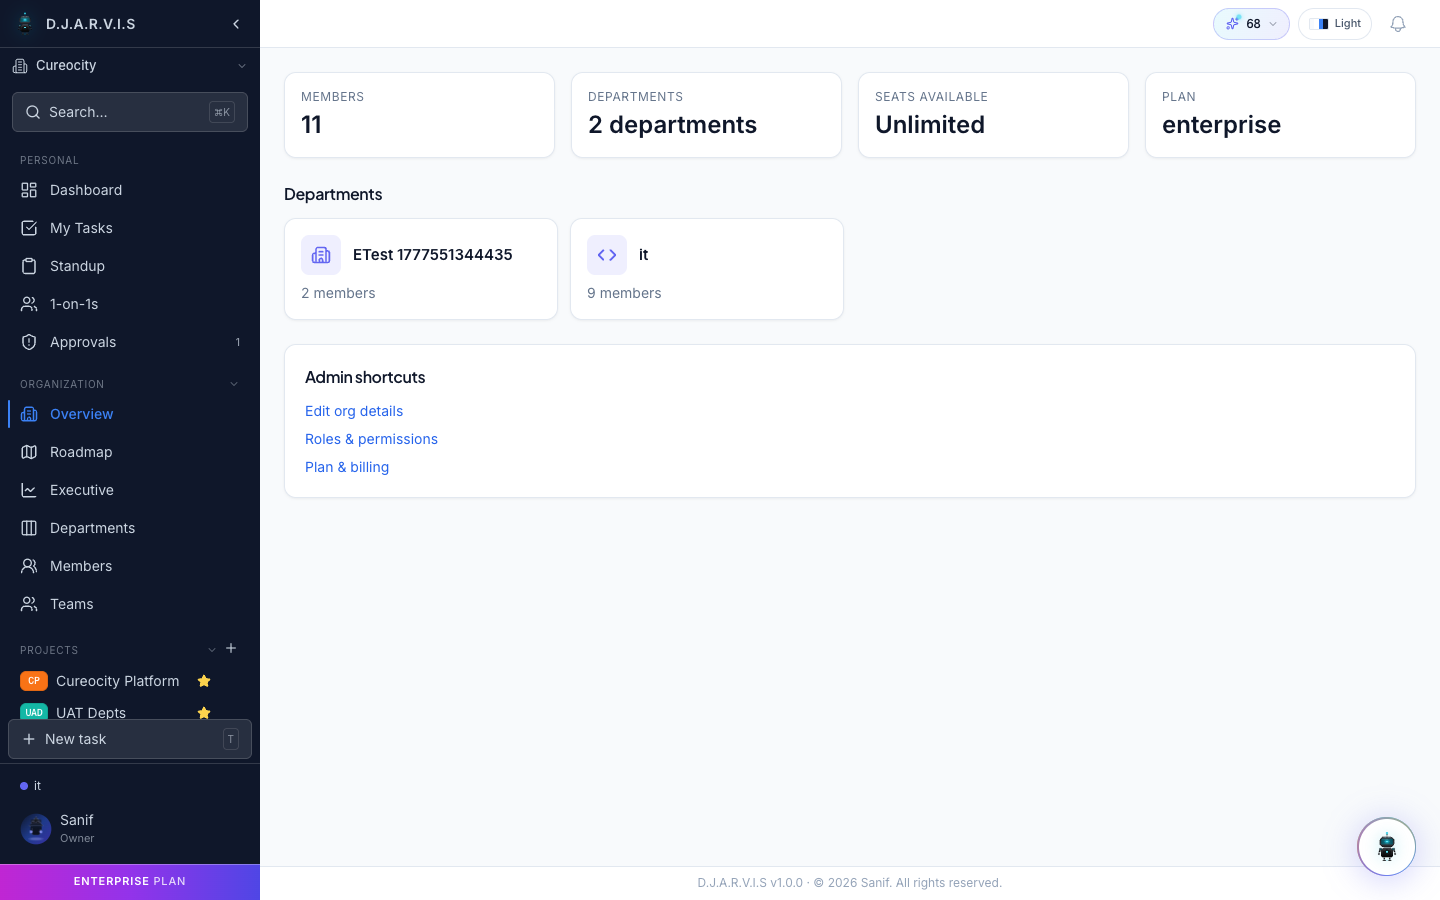The image size is (1440, 900).
Task: Click the Plan enterprise card
Action: click(x=1280, y=115)
